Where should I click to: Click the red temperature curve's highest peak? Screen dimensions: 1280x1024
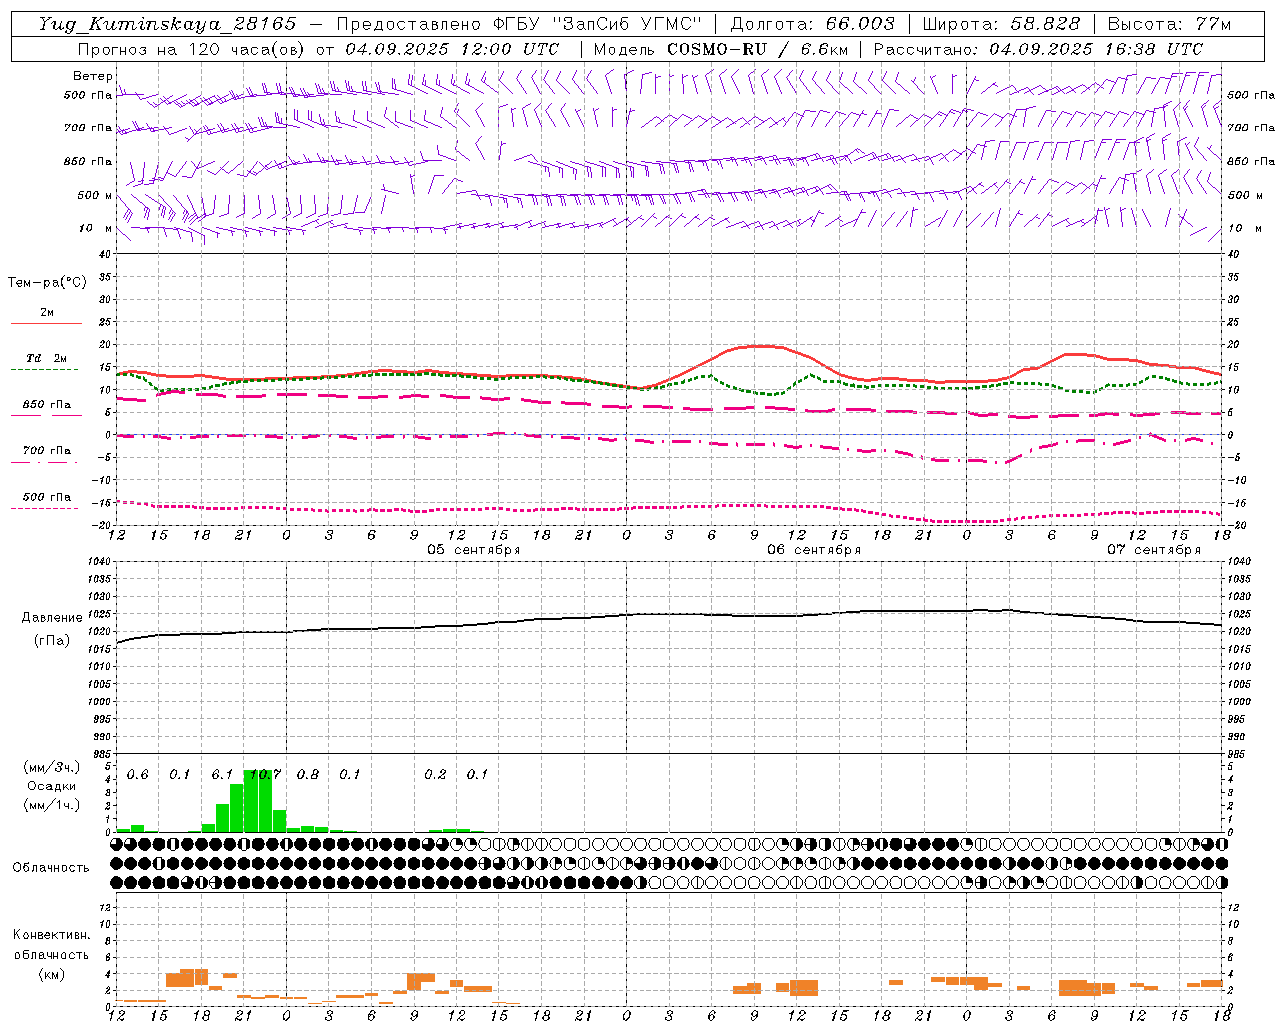pos(762,346)
